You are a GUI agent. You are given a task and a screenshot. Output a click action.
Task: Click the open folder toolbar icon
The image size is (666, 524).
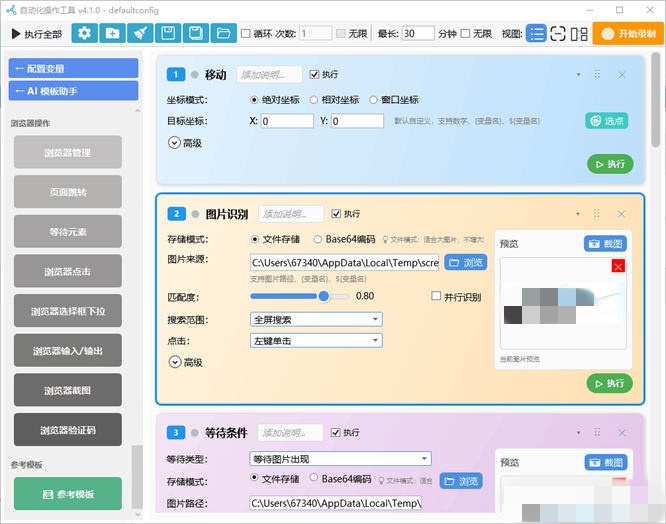click(x=223, y=33)
